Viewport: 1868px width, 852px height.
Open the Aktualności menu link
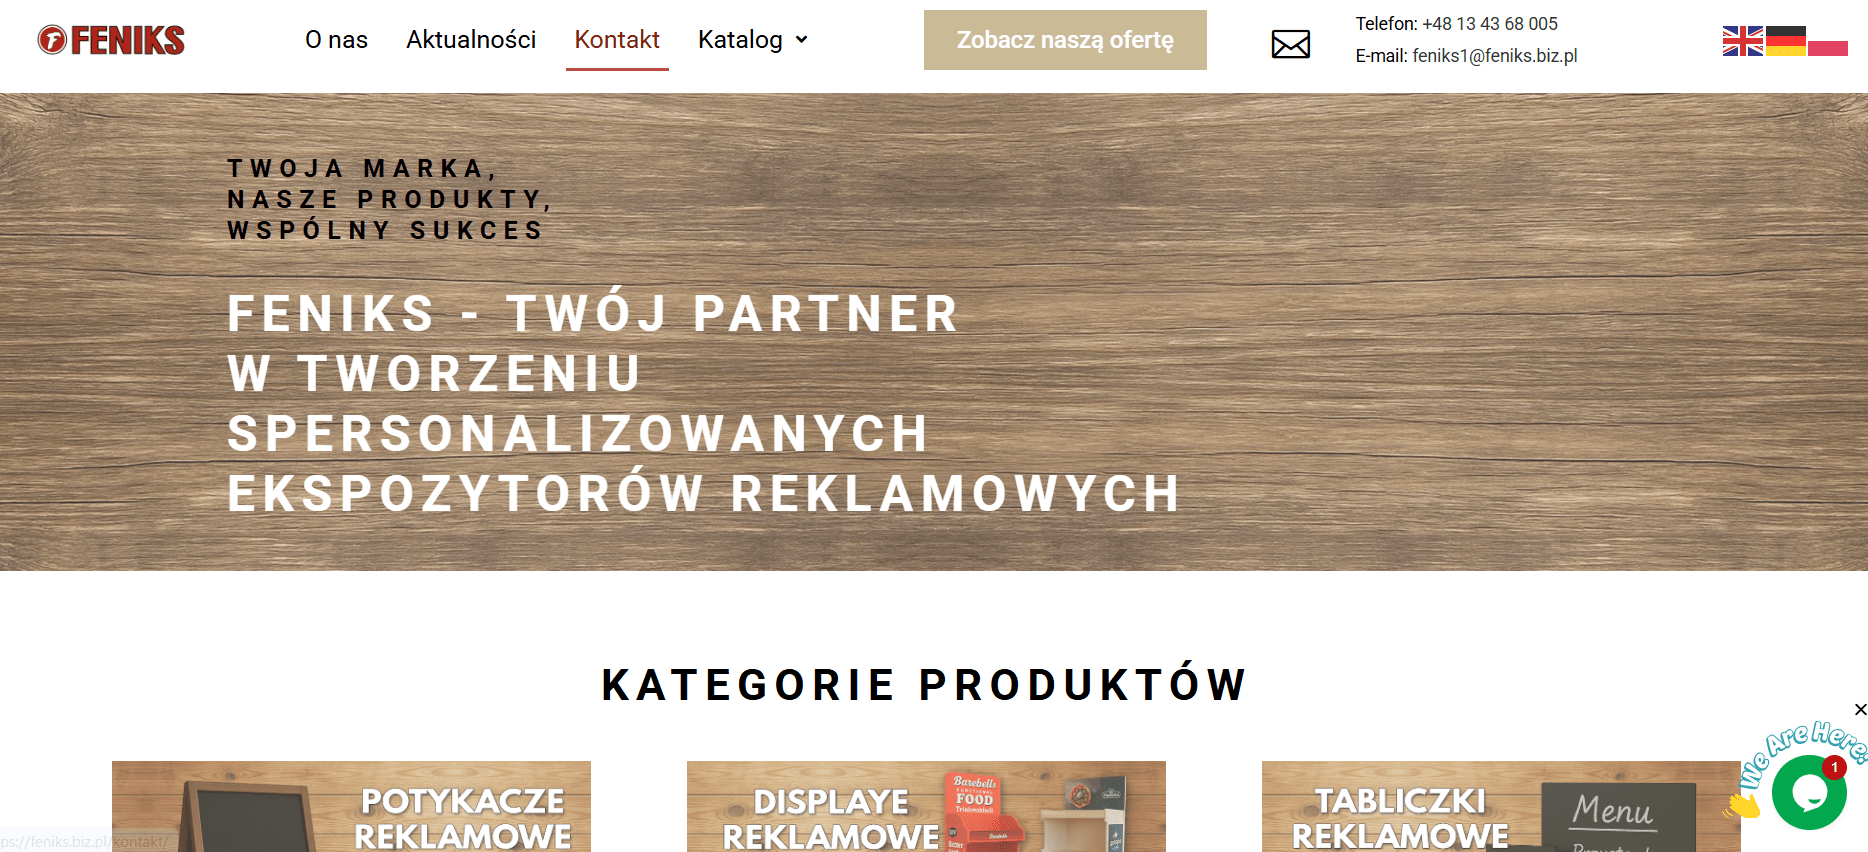(x=471, y=40)
